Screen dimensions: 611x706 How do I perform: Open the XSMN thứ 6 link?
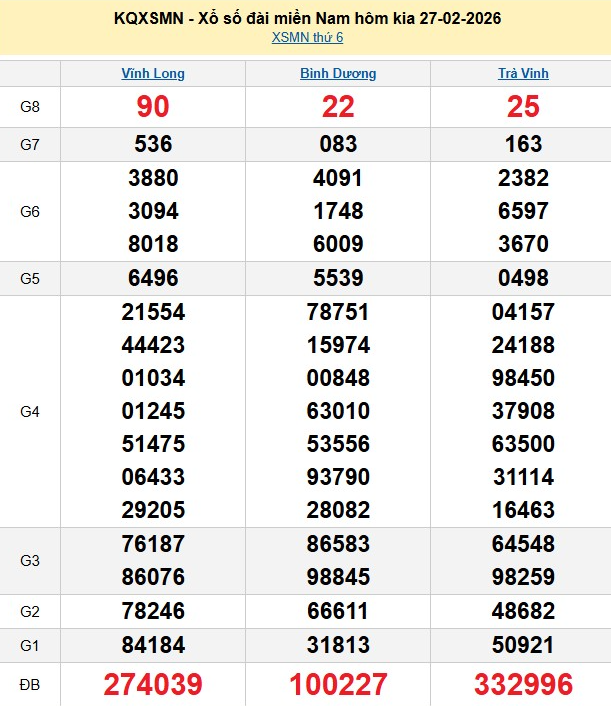pos(307,38)
